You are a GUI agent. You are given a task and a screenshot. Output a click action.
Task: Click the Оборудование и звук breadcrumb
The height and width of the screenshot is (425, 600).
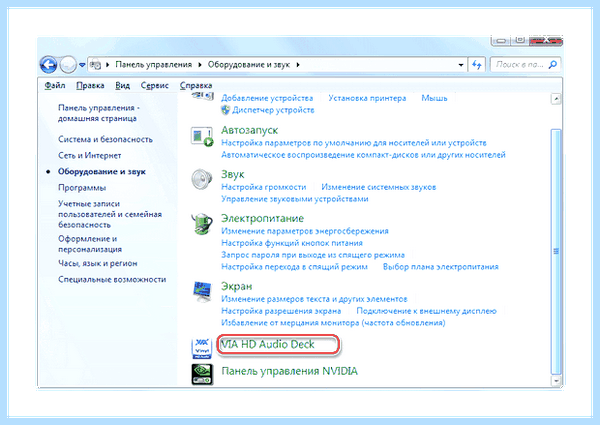coord(249,65)
